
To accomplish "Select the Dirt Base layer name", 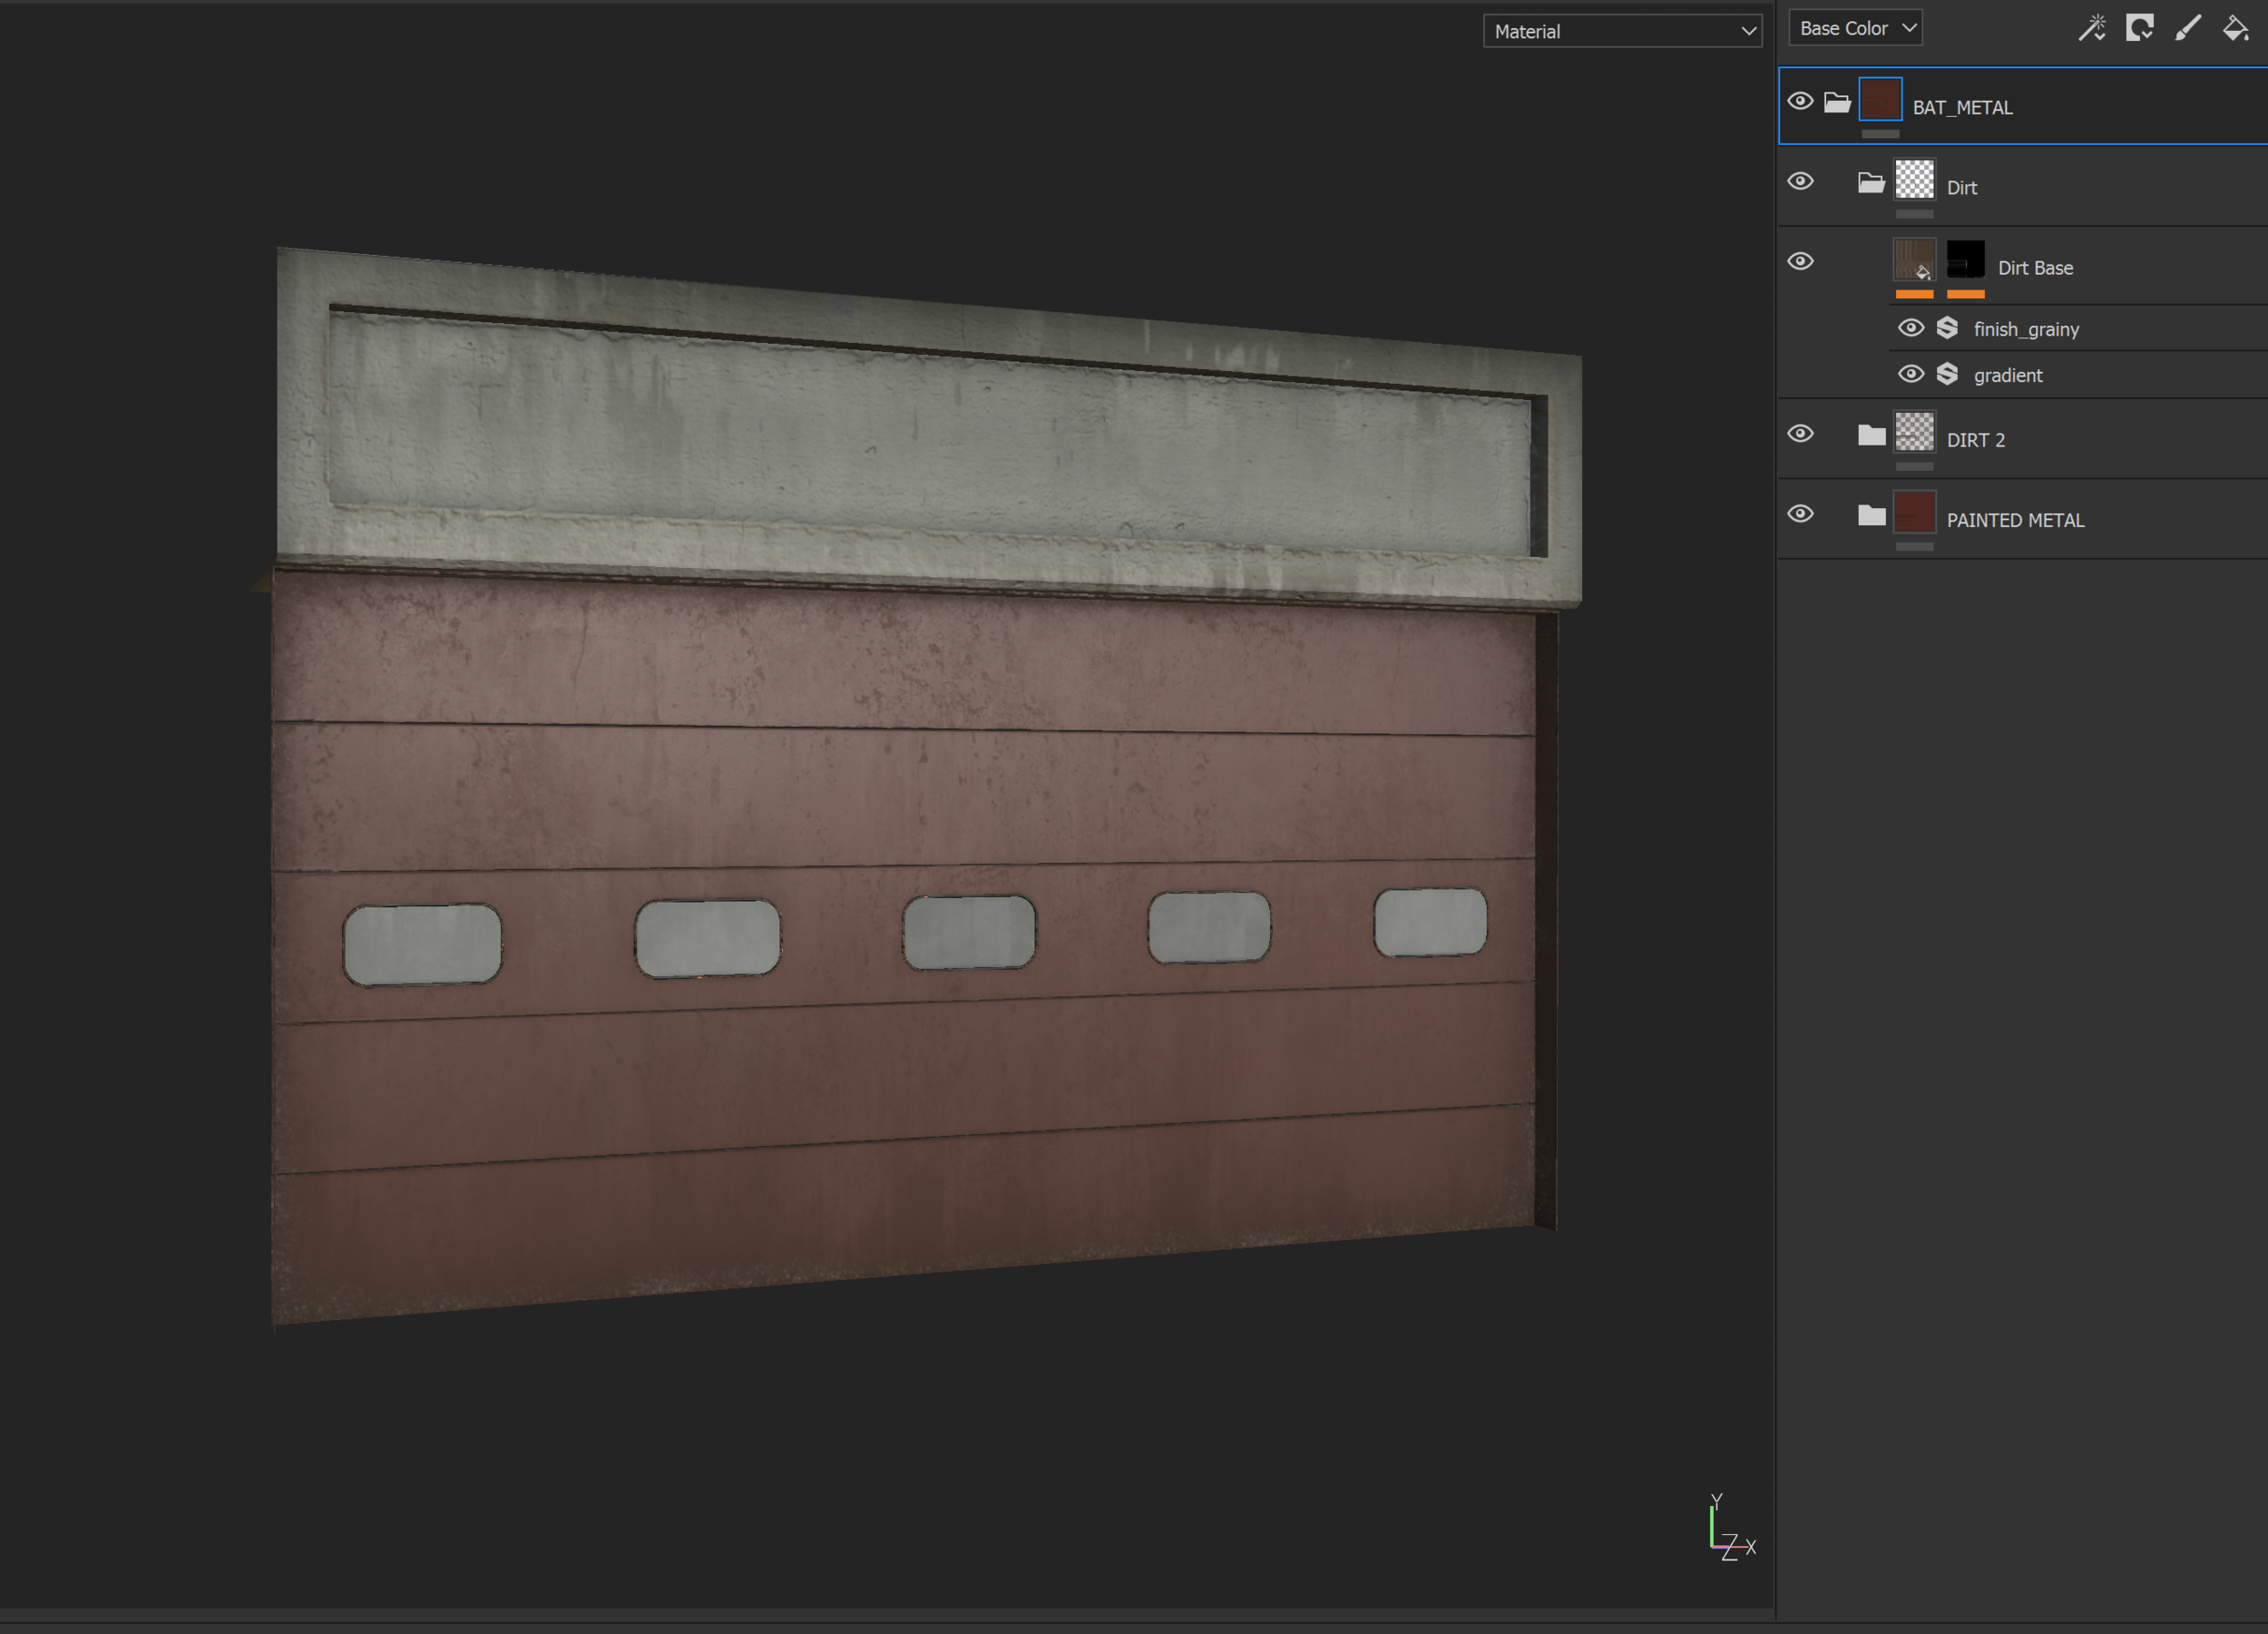I will tap(2035, 268).
